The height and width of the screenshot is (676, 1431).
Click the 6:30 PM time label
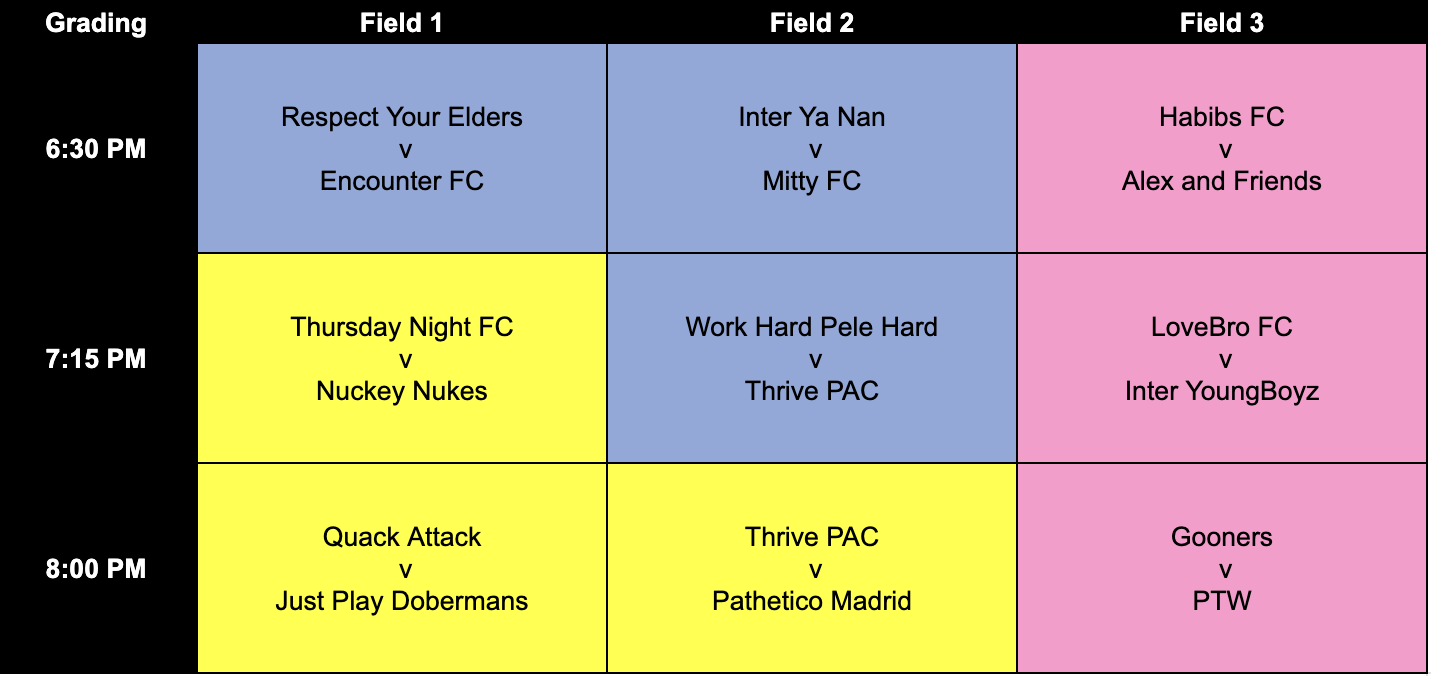point(96,149)
